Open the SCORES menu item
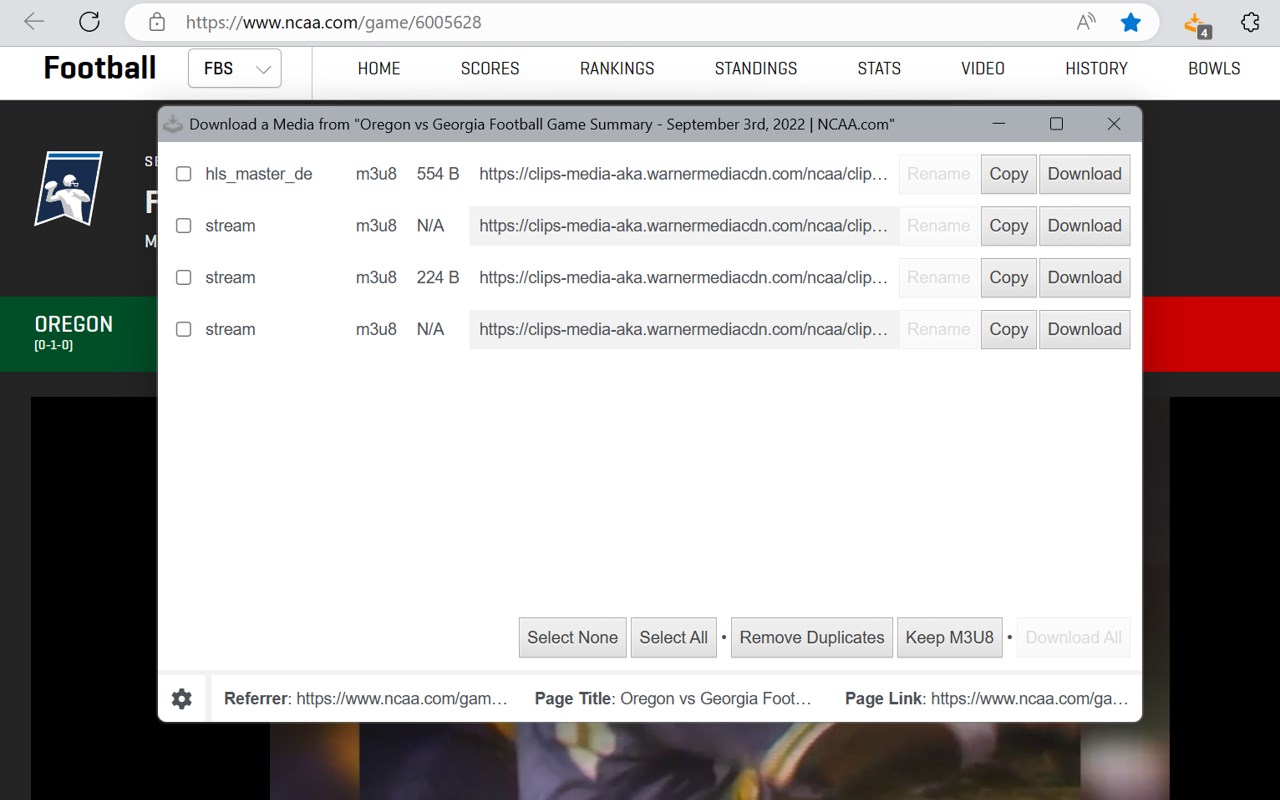 pos(490,68)
